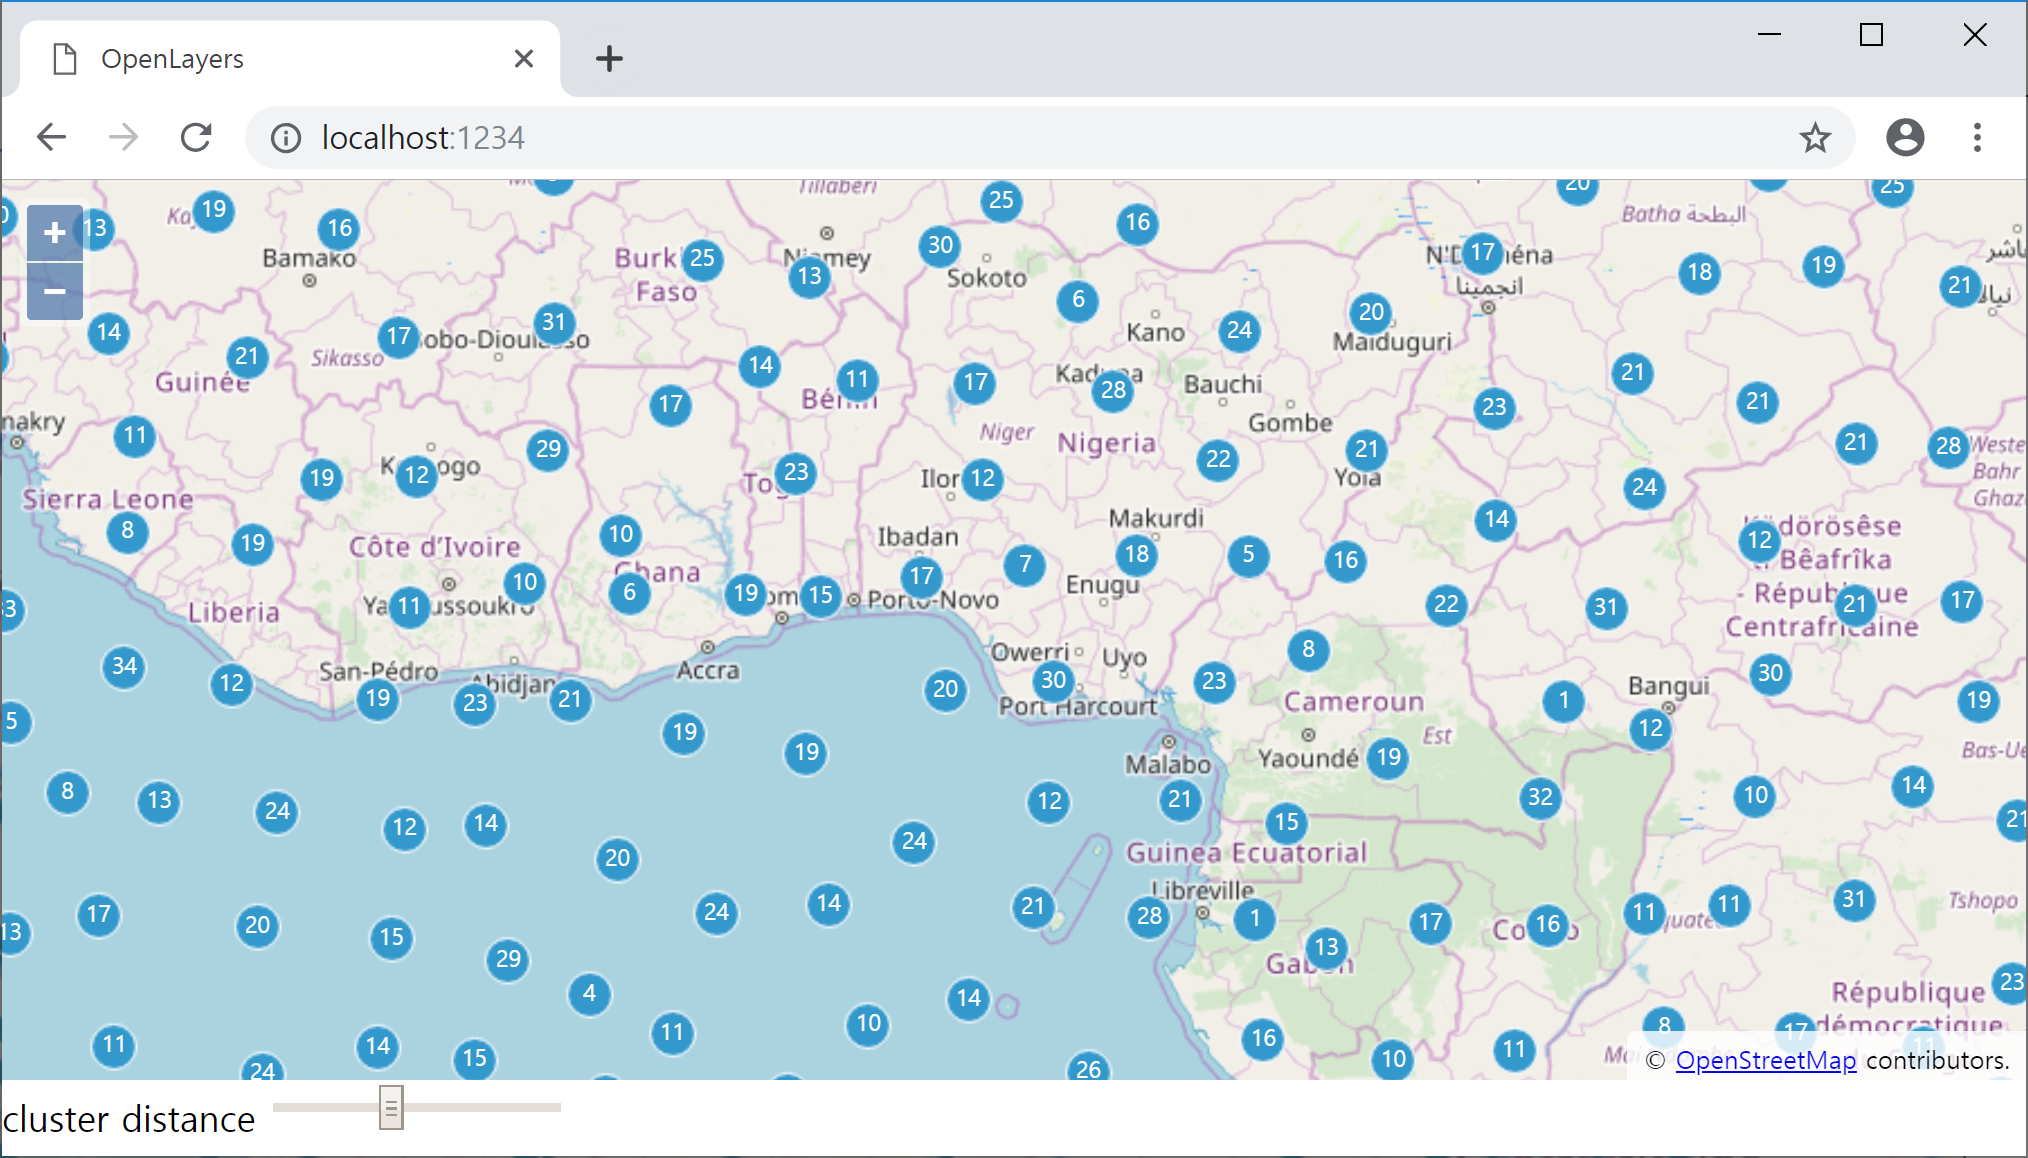Click the forward navigation arrow
2028x1158 pixels.
coord(124,137)
